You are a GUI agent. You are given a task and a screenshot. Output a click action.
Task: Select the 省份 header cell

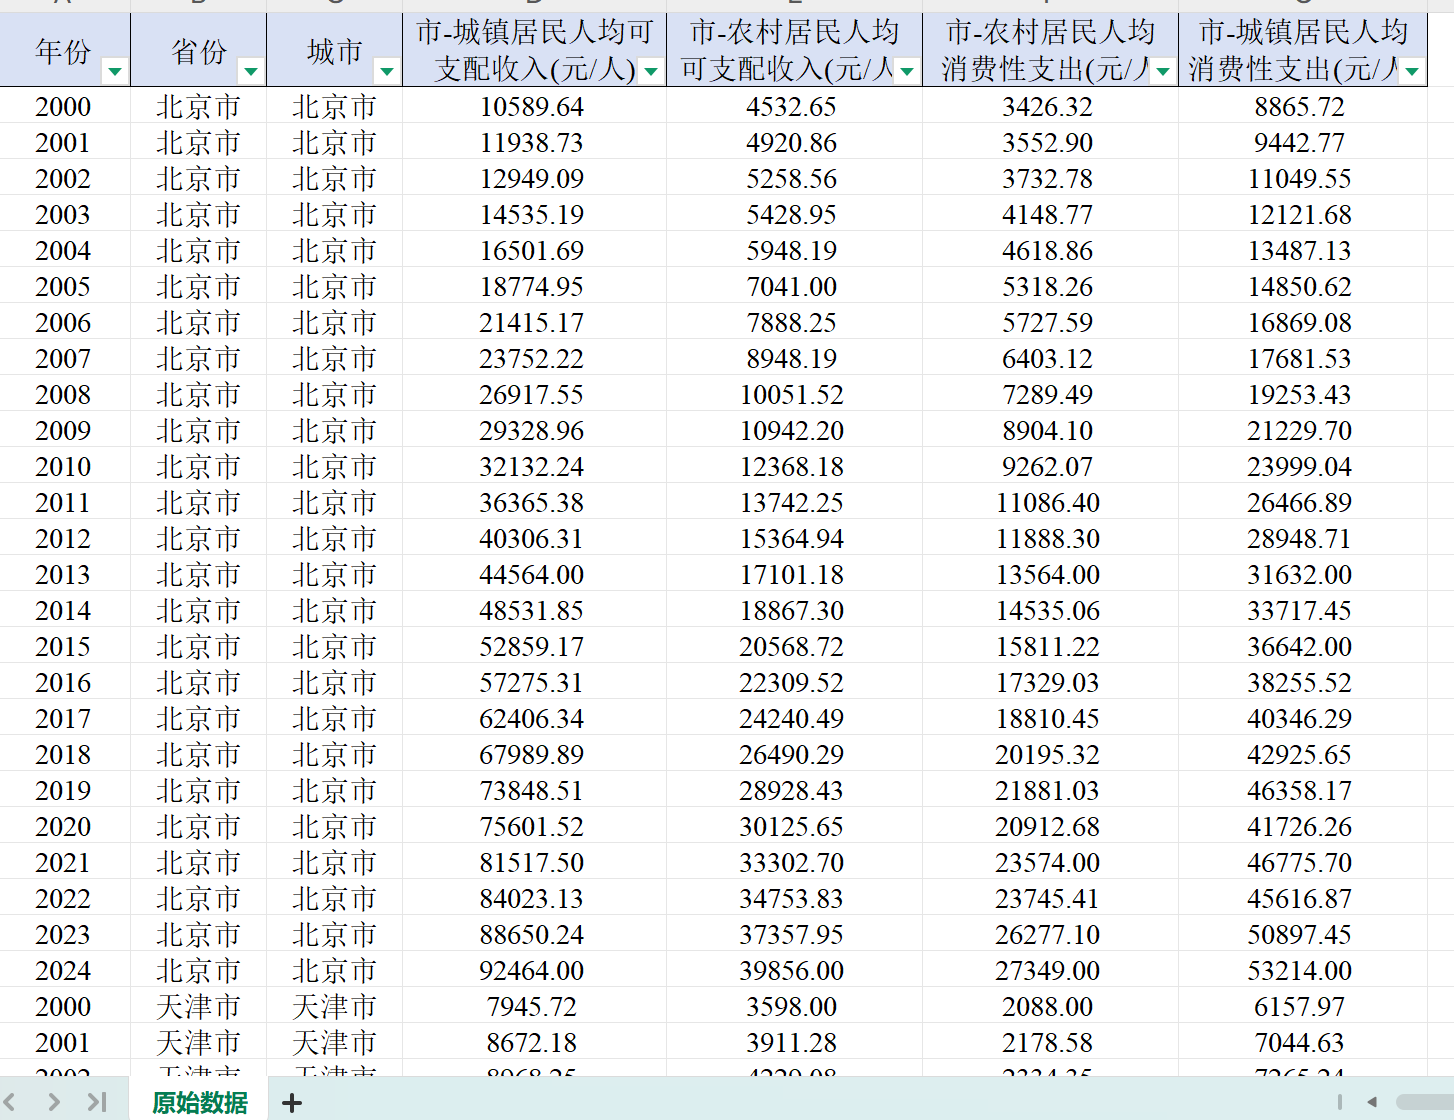(199, 50)
